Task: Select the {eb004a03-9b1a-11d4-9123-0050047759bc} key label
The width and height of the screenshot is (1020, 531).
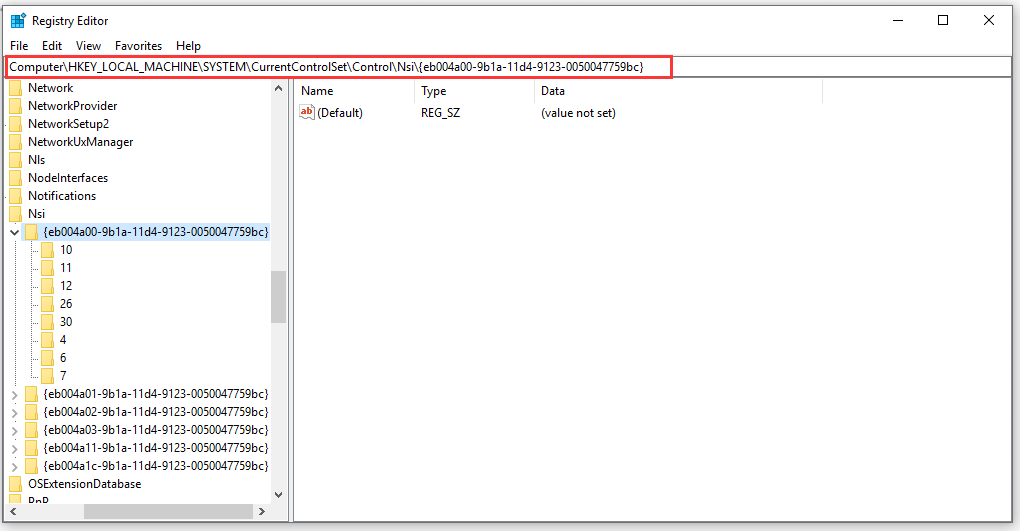Action: (x=155, y=429)
